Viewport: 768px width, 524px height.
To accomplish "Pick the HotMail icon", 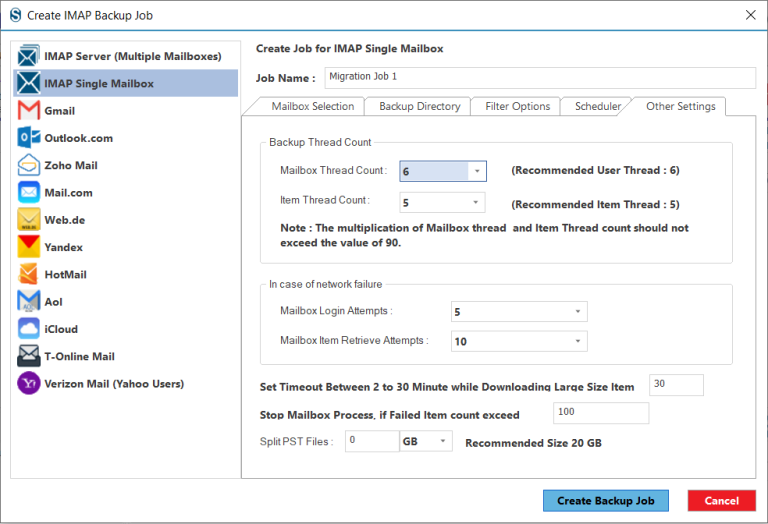I will point(28,274).
